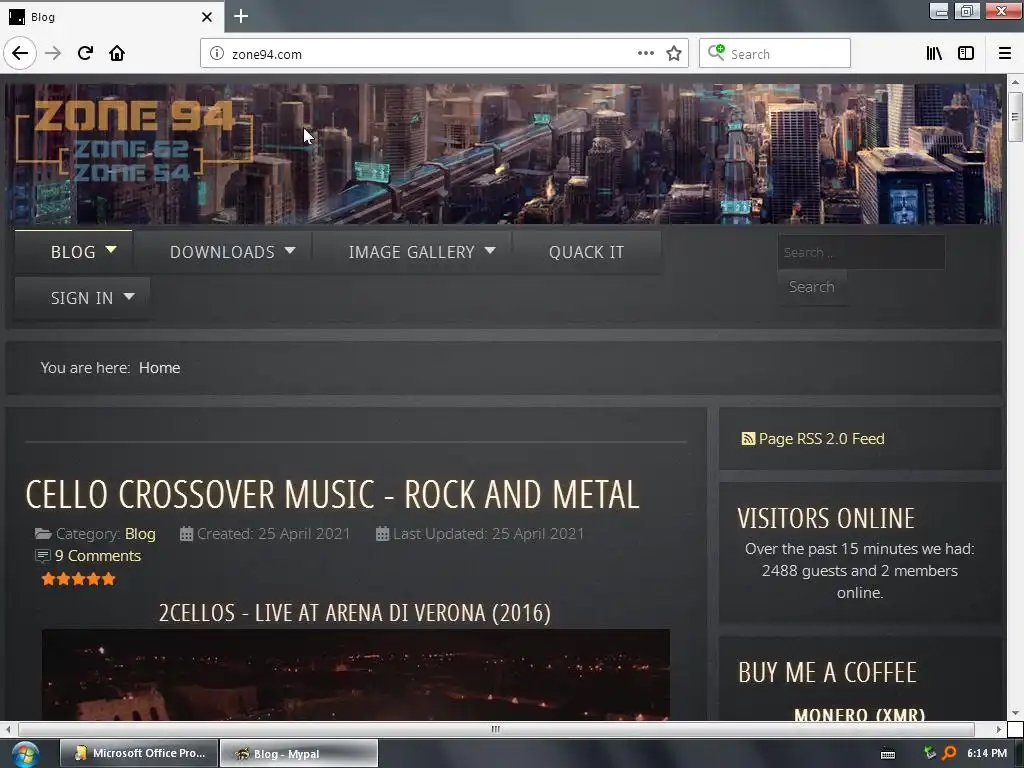Reload the current page
Image resolution: width=1024 pixels, height=768 pixels.
[x=85, y=54]
